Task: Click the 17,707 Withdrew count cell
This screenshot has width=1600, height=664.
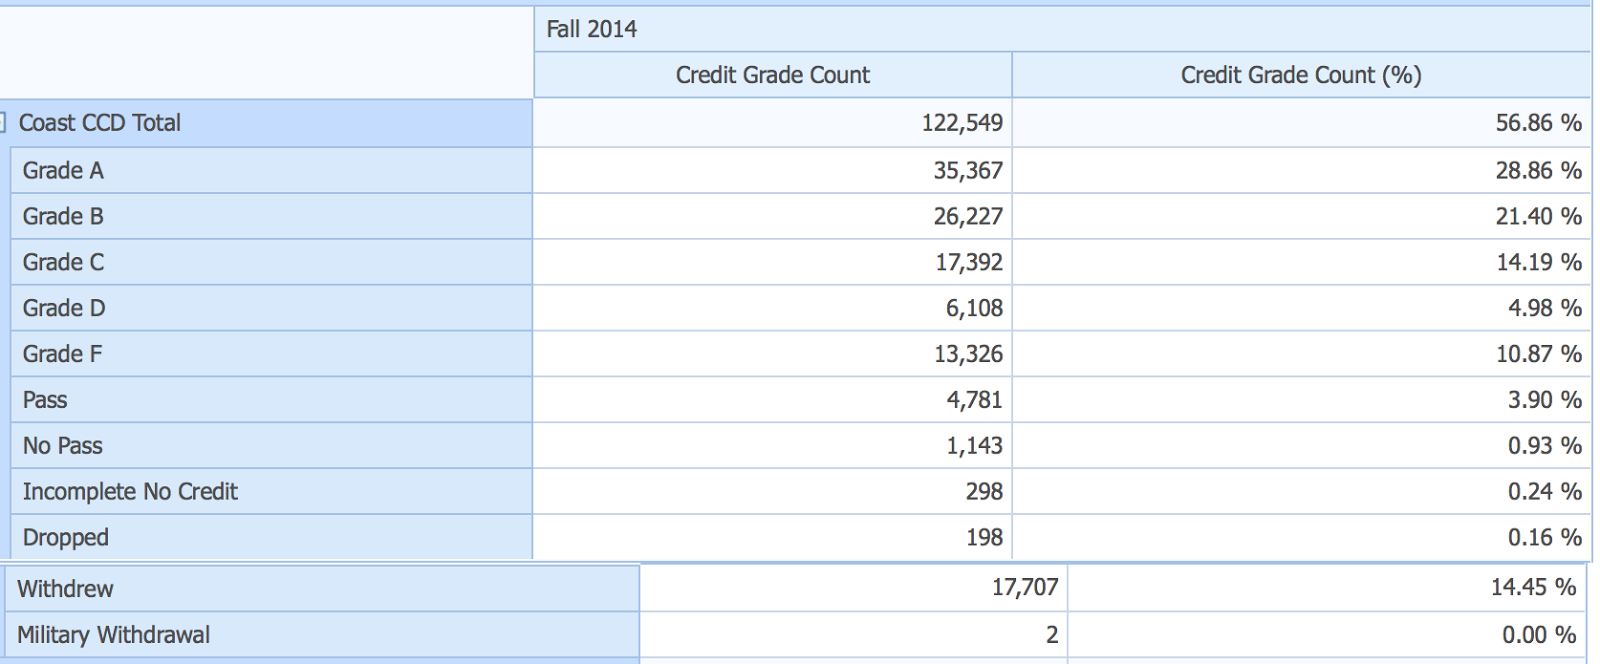Action: [853, 588]
